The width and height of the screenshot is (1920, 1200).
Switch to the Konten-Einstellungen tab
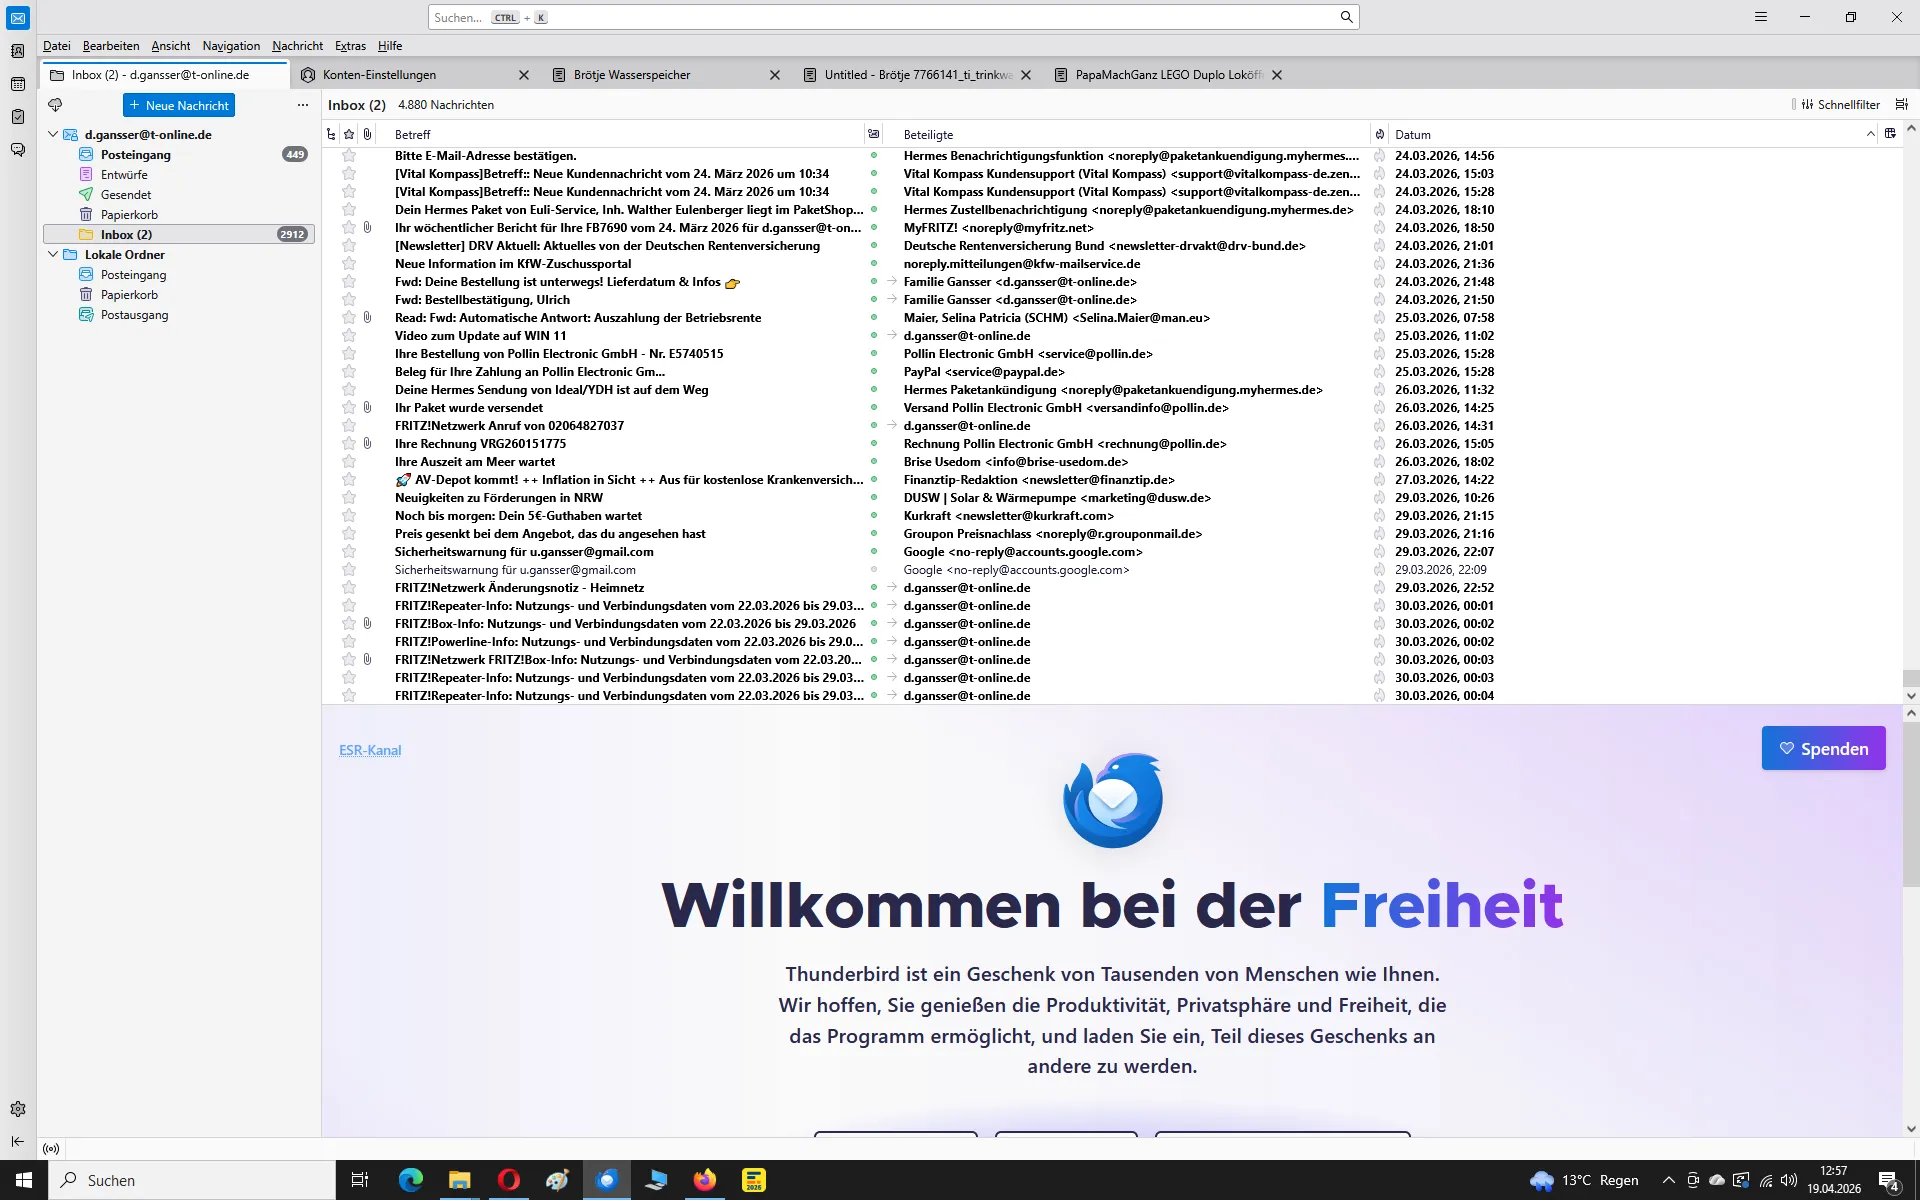[380, 75]
